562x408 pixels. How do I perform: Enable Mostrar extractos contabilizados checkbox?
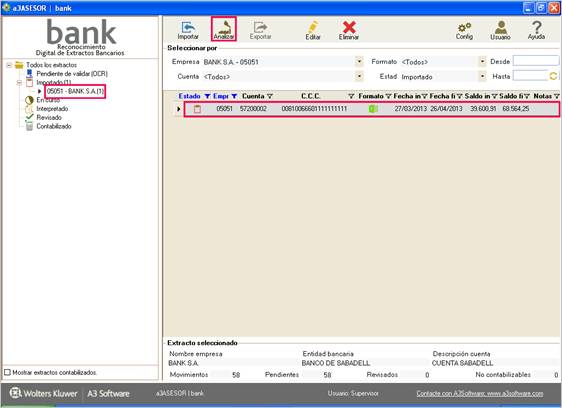[7, 372]
